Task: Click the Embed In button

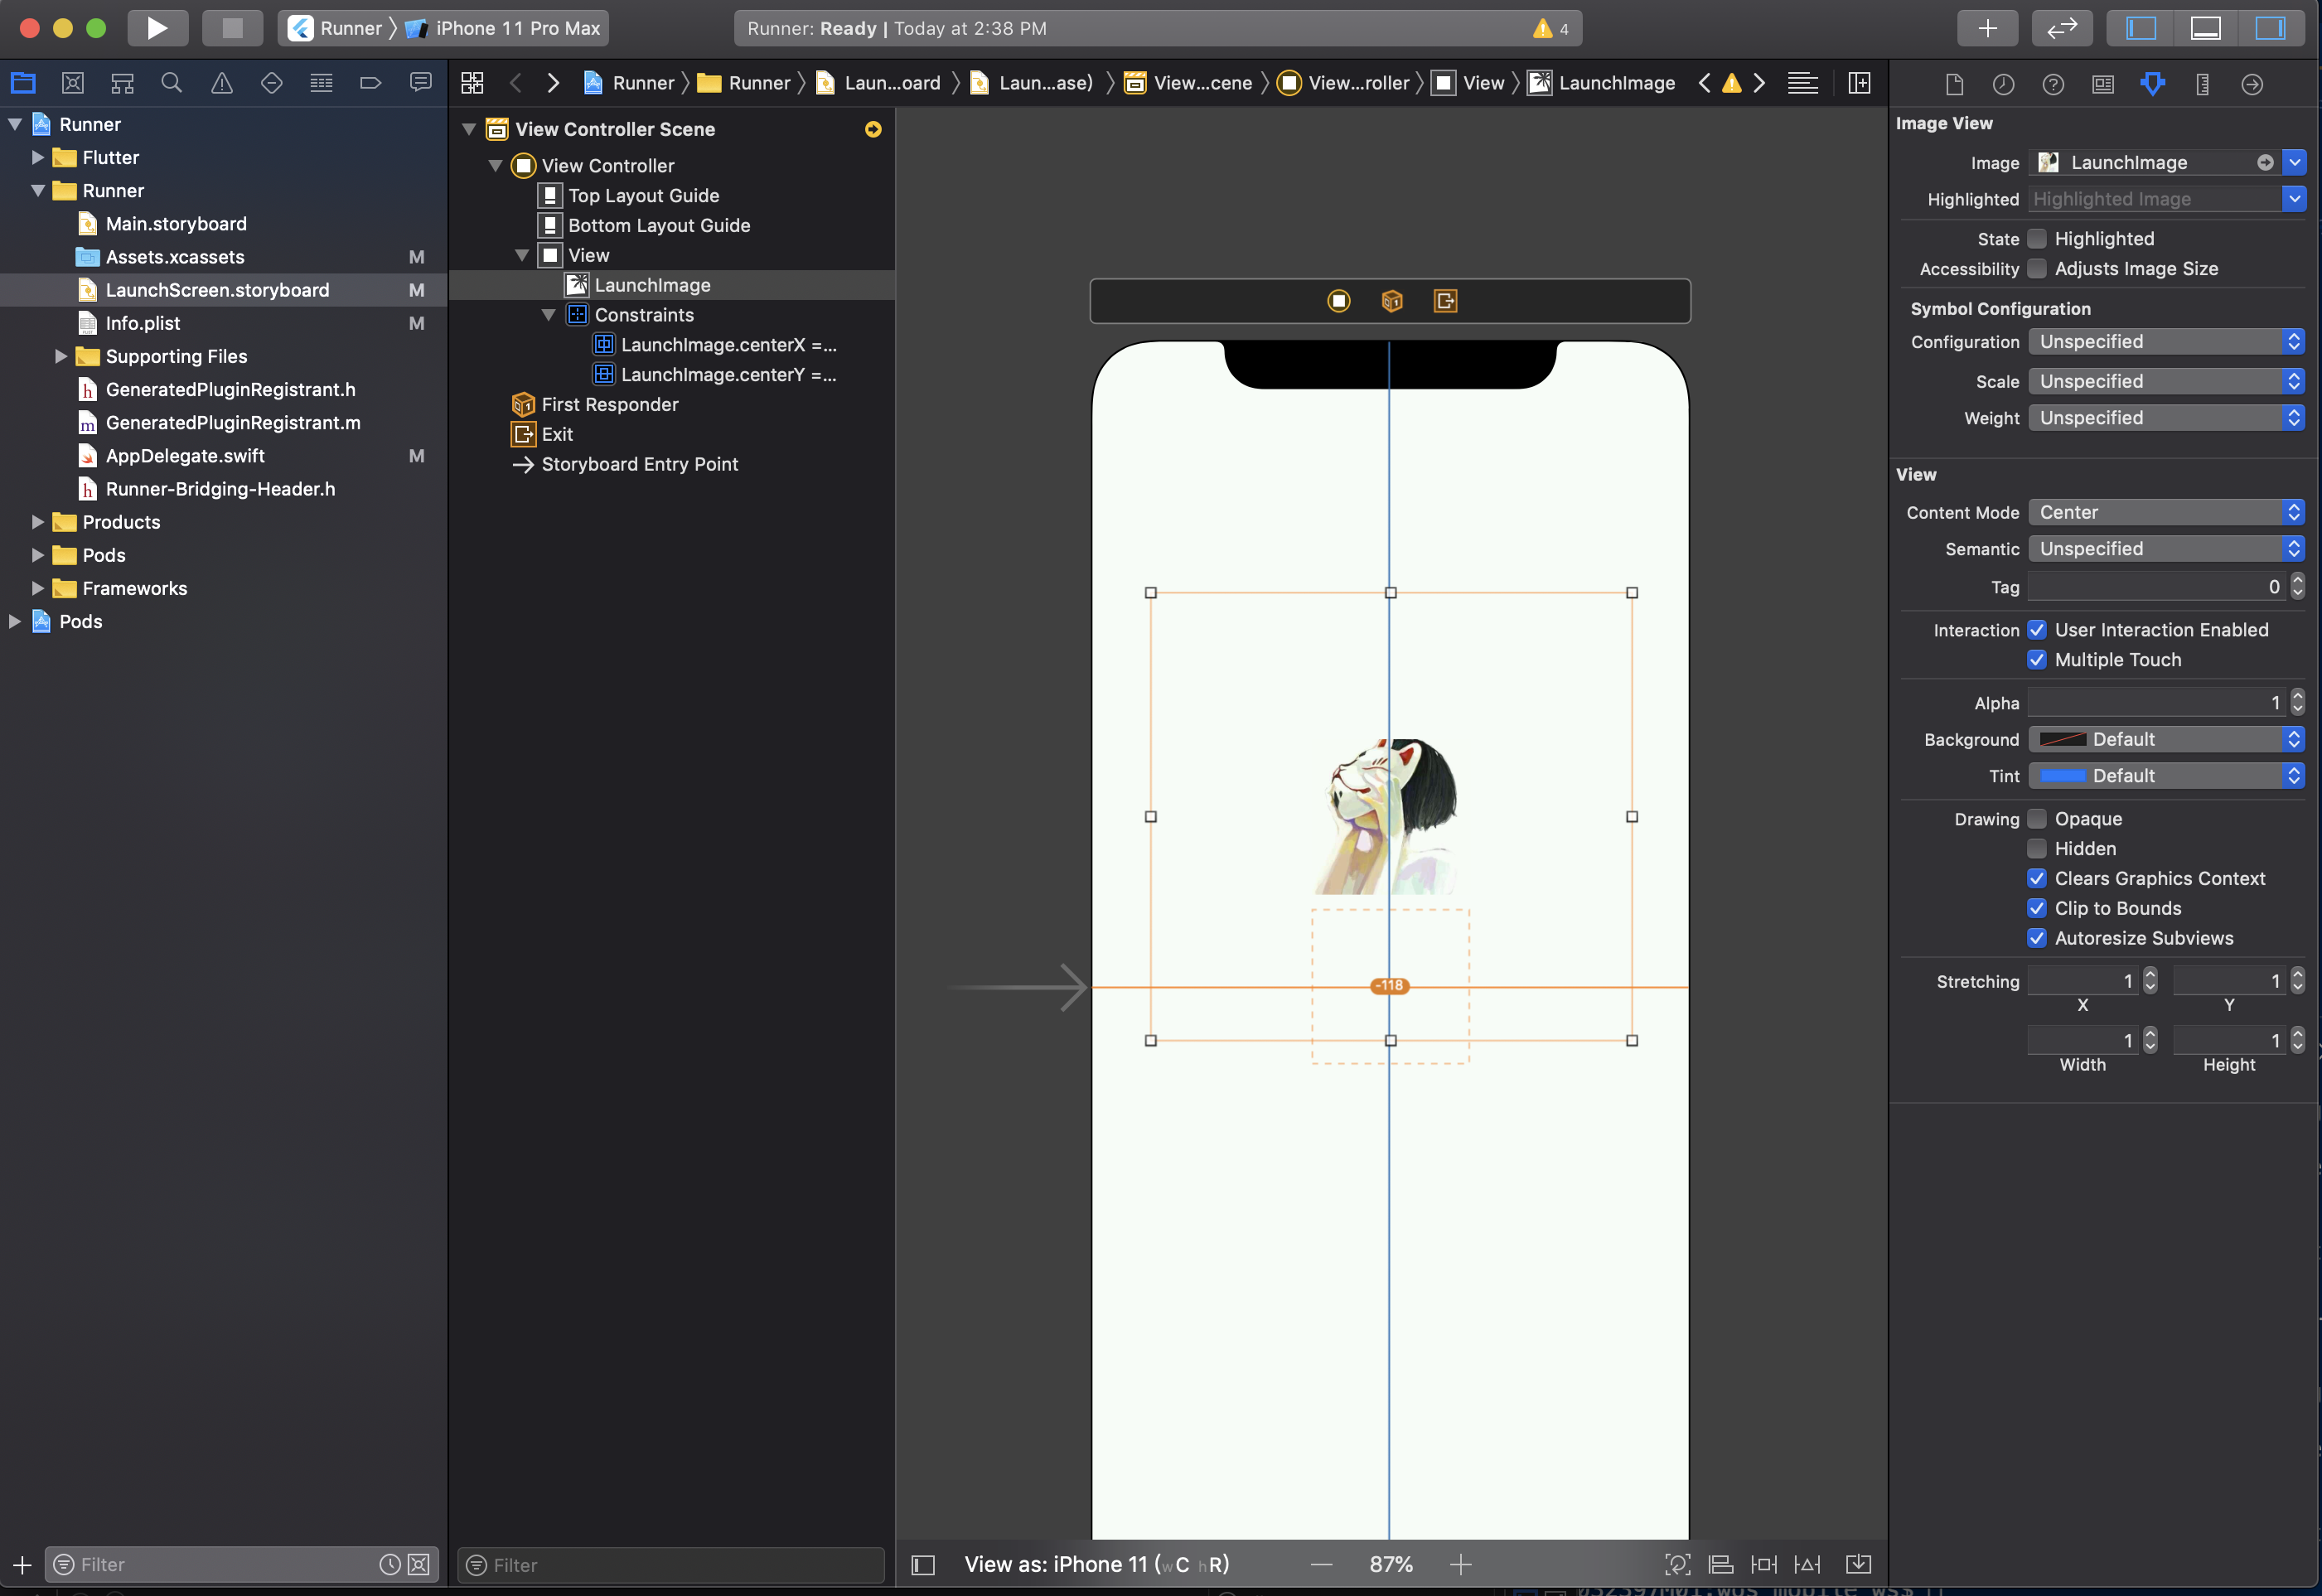Action: [x=1858, y=1564]
